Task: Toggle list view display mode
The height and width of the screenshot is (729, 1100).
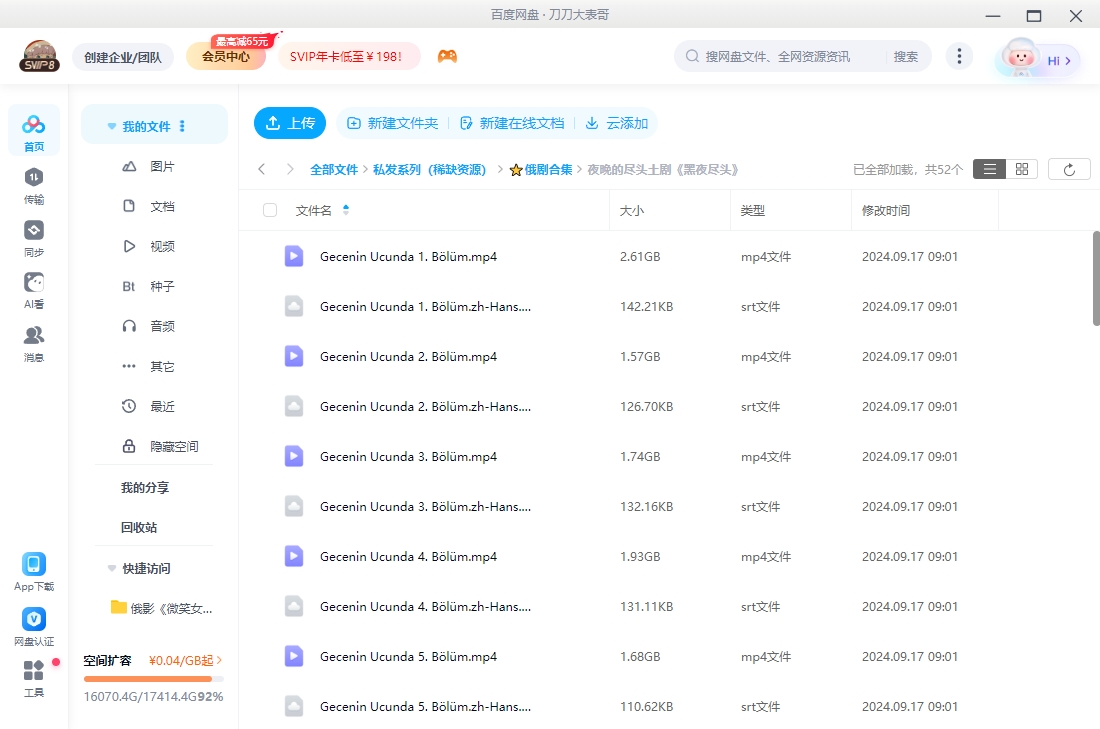Action: (x=989, y=168)
